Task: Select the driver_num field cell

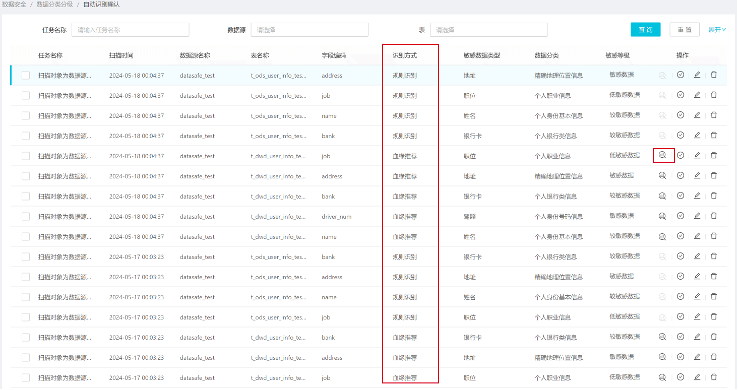Action: click(336, 216)
